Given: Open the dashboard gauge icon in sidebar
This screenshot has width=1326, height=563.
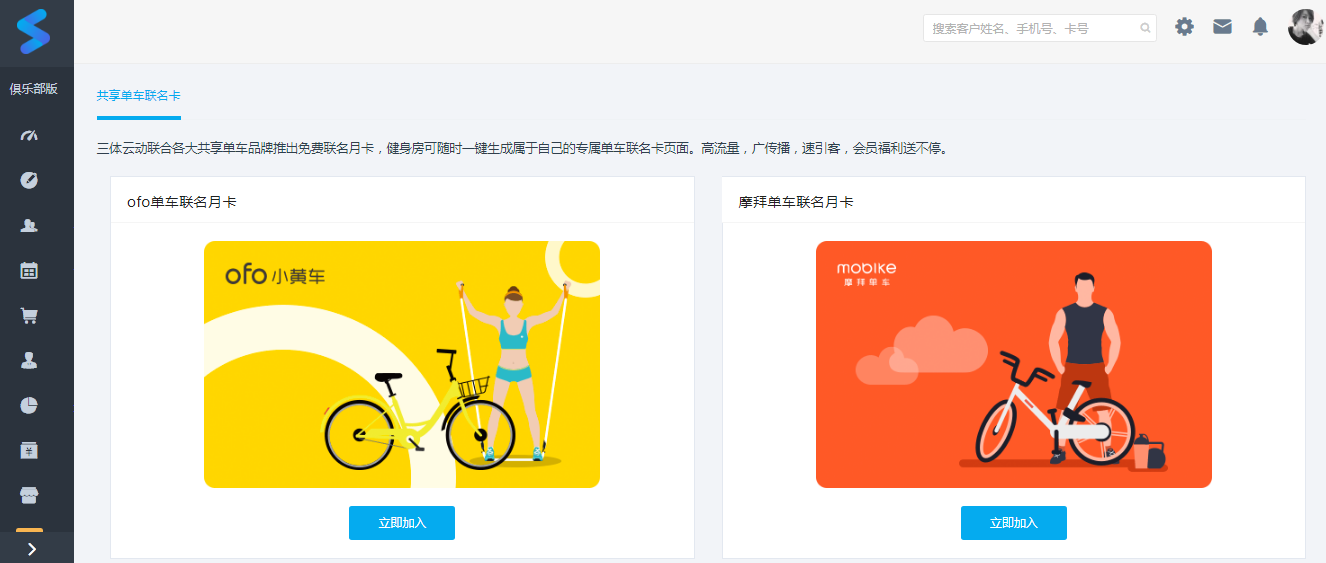Looking at the screenshot, I should [29, 135].
